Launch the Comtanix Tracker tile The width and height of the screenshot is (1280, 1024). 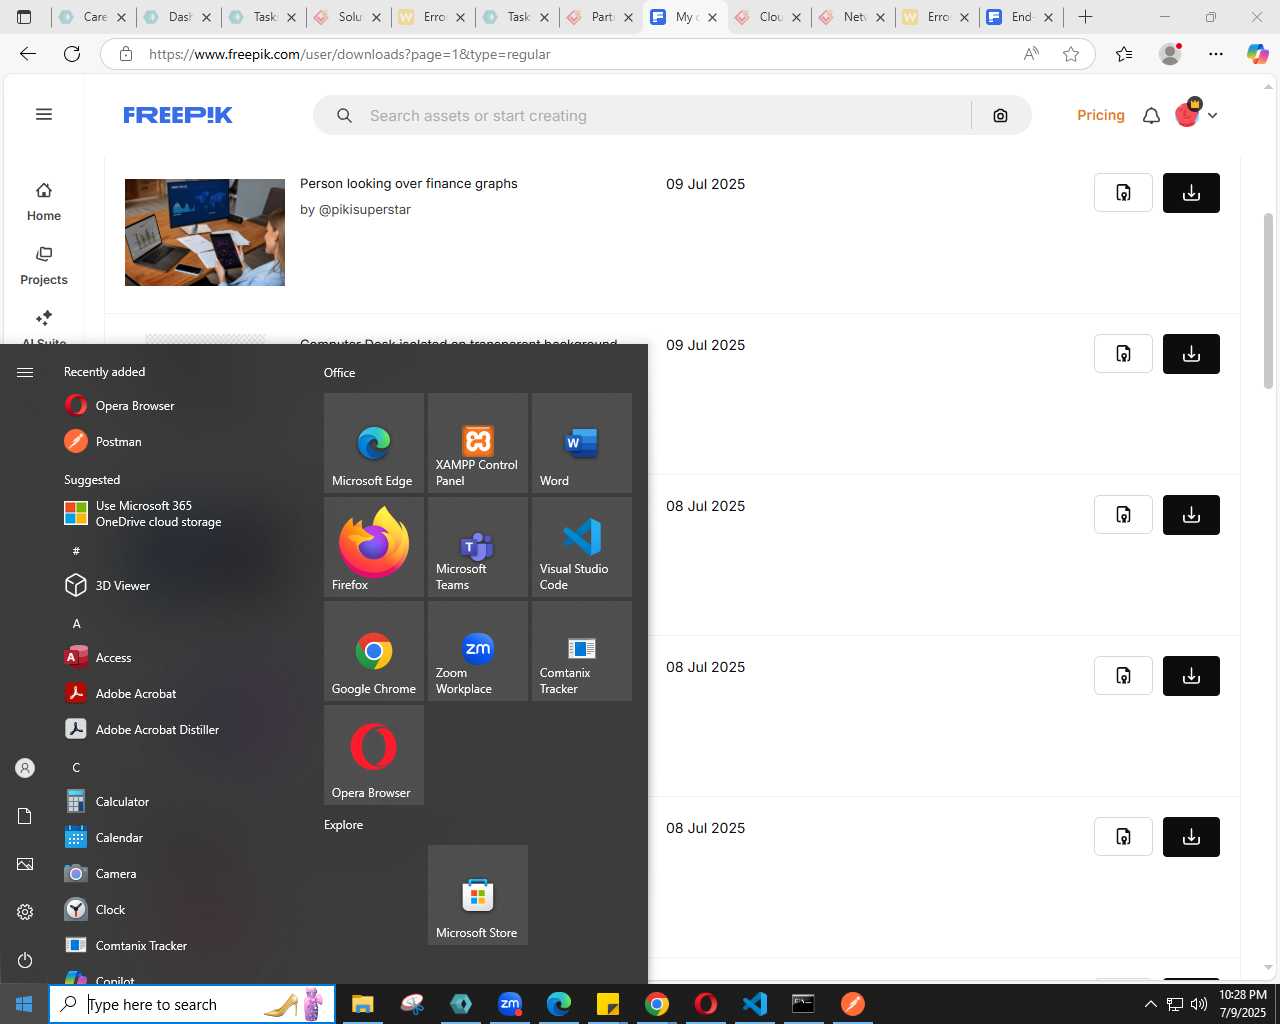click(582, 651)
